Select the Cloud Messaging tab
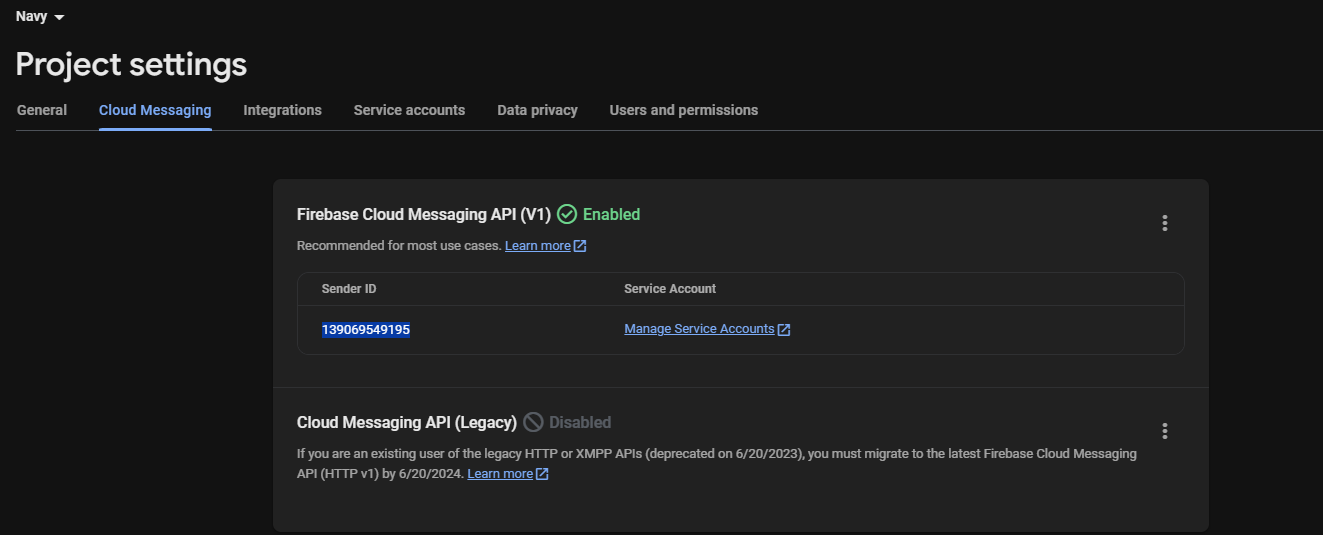Image resolution: width=1323 pixels, height=535 pixels. [155, 110]
